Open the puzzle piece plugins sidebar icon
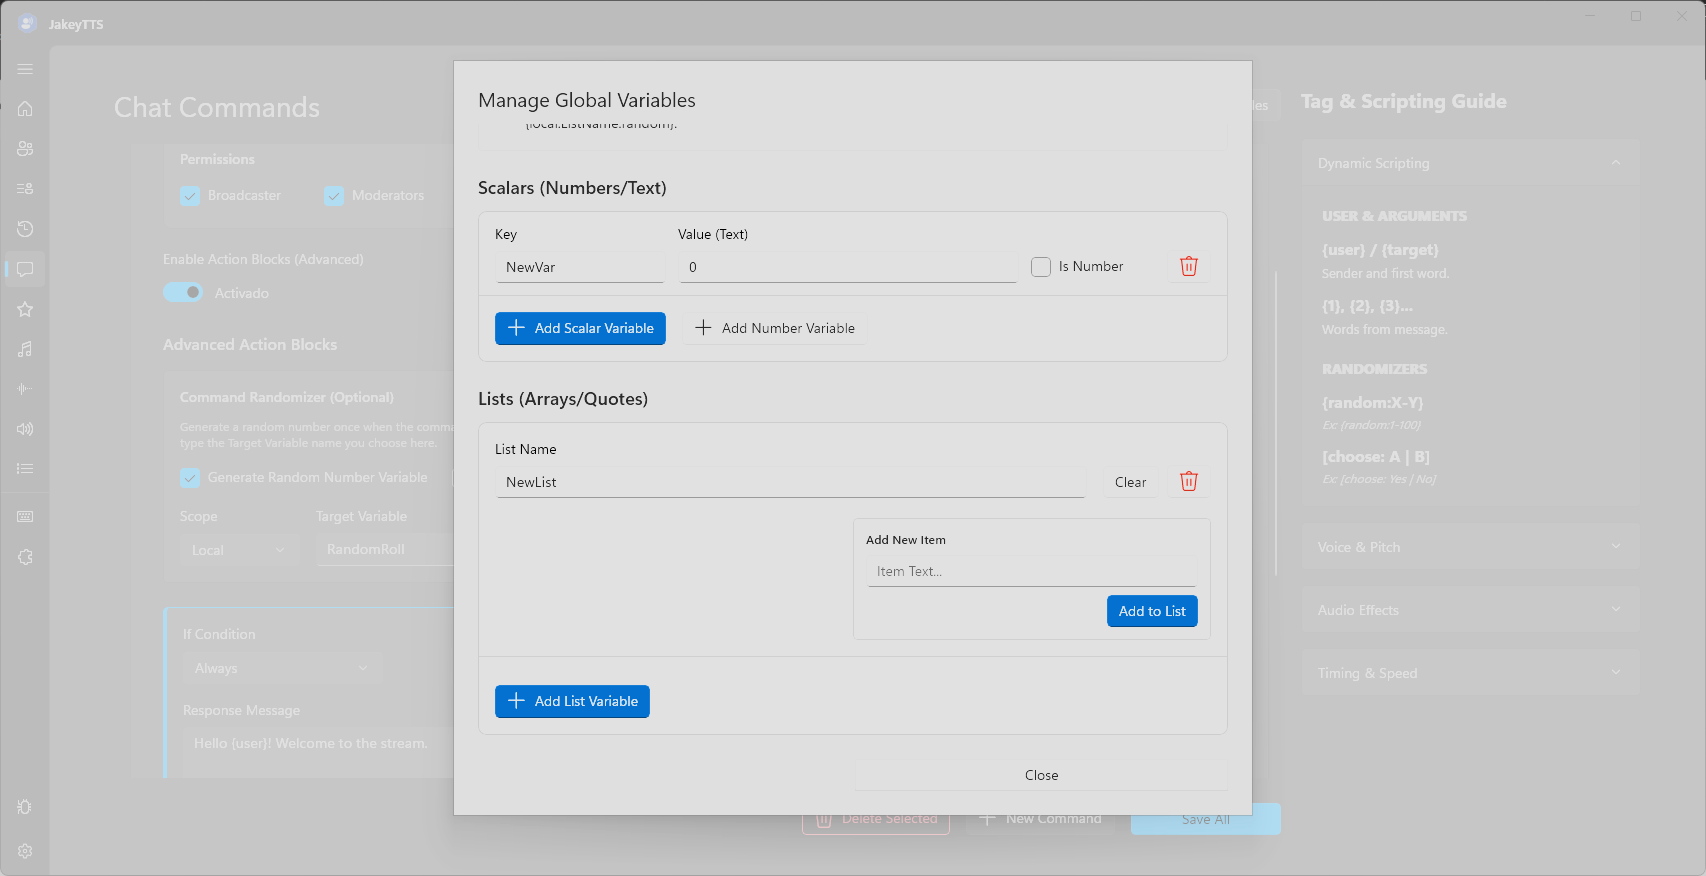The image size is (1706, 876). [x=25, y=557]
